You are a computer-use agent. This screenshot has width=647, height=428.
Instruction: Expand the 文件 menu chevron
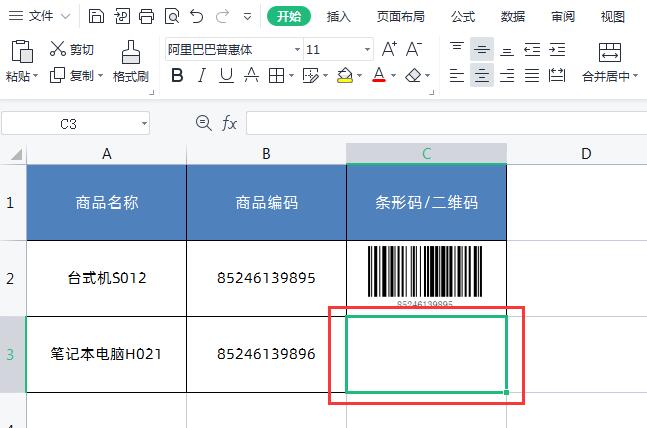pyautogui.click(x=66, y=17)
